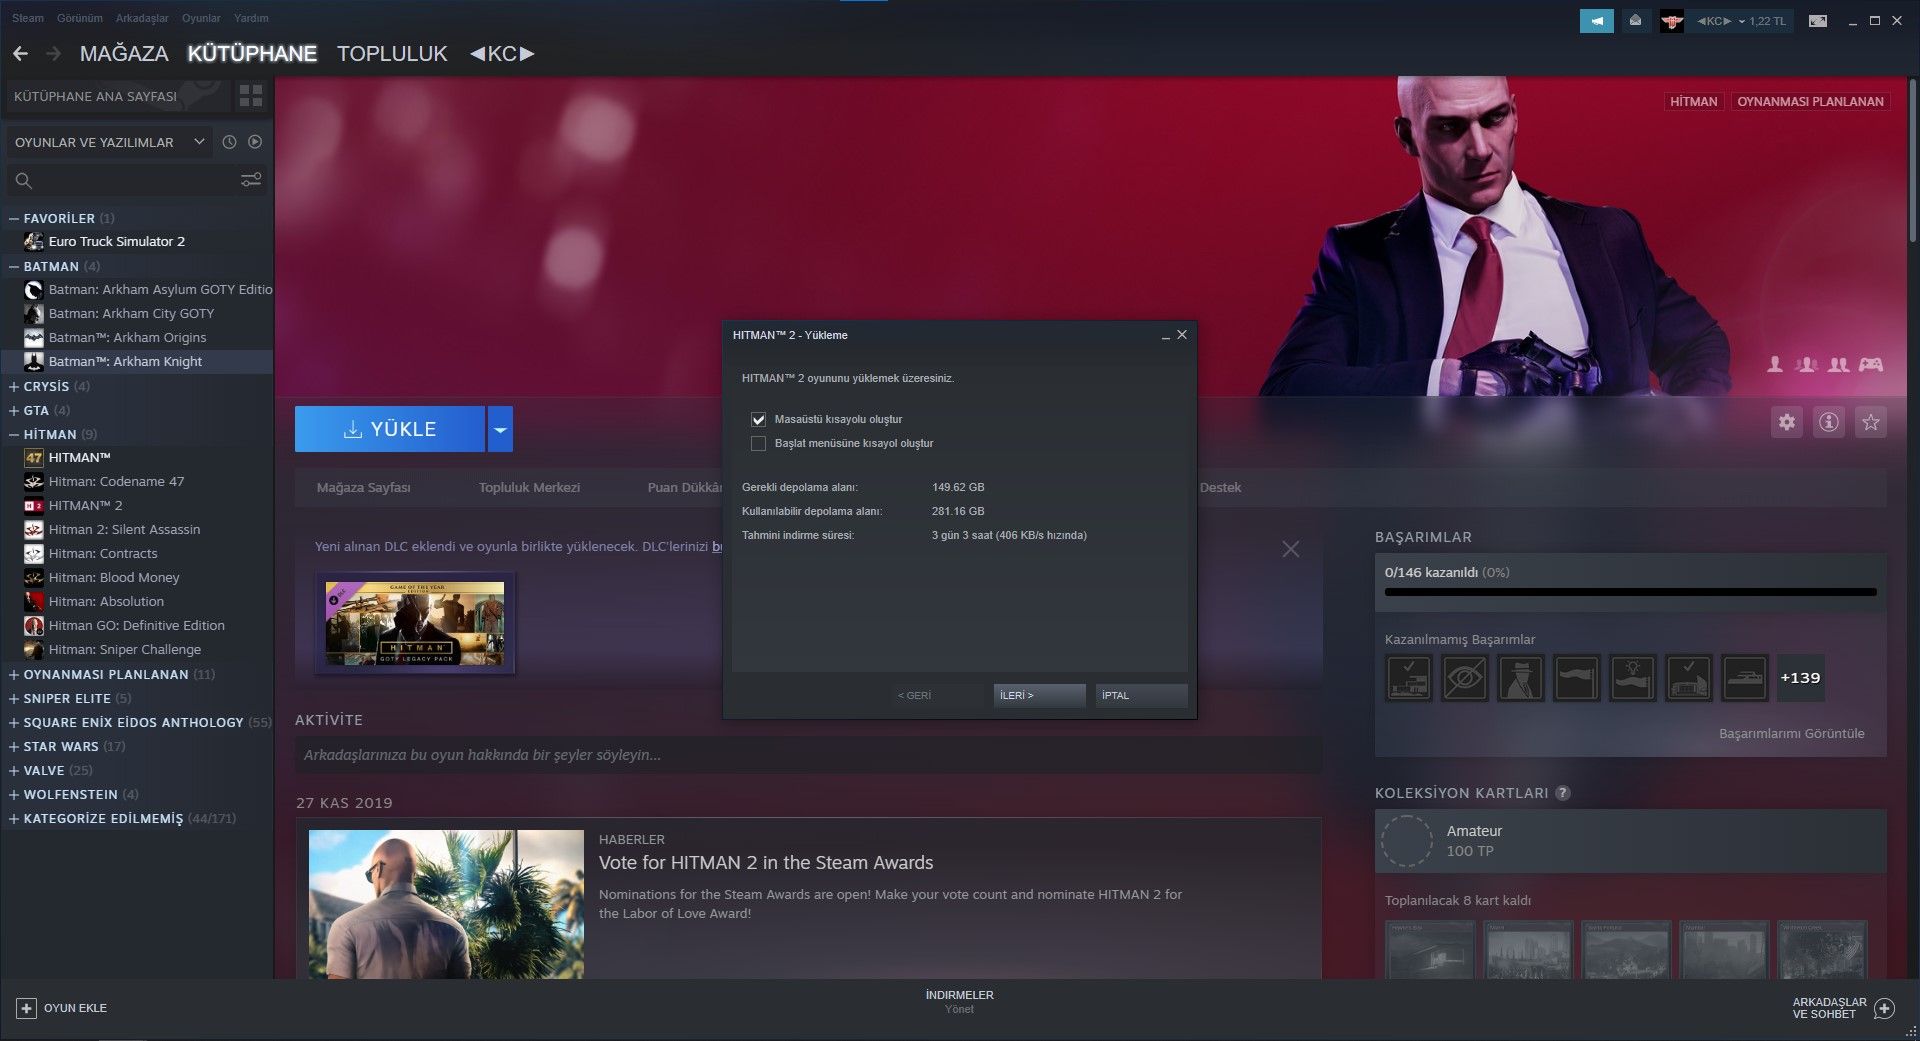Show recently played sort clock icon
This screenshot has width=1920, height=1041.
229,142
